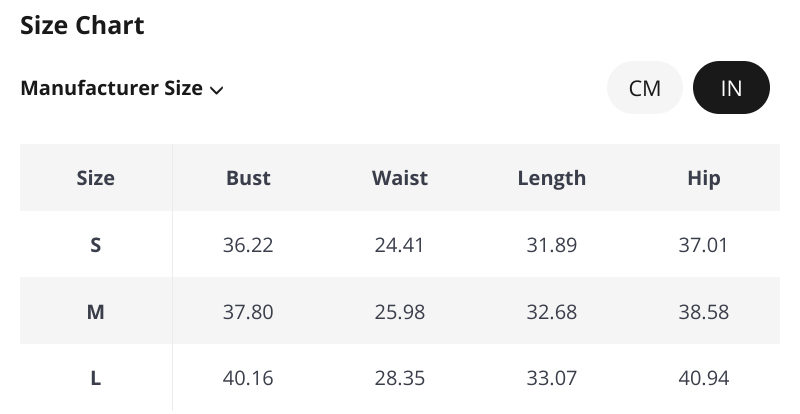Click bust value 36.22 for size S
Viewport: 800px width, 414px height.
(248, 245)
